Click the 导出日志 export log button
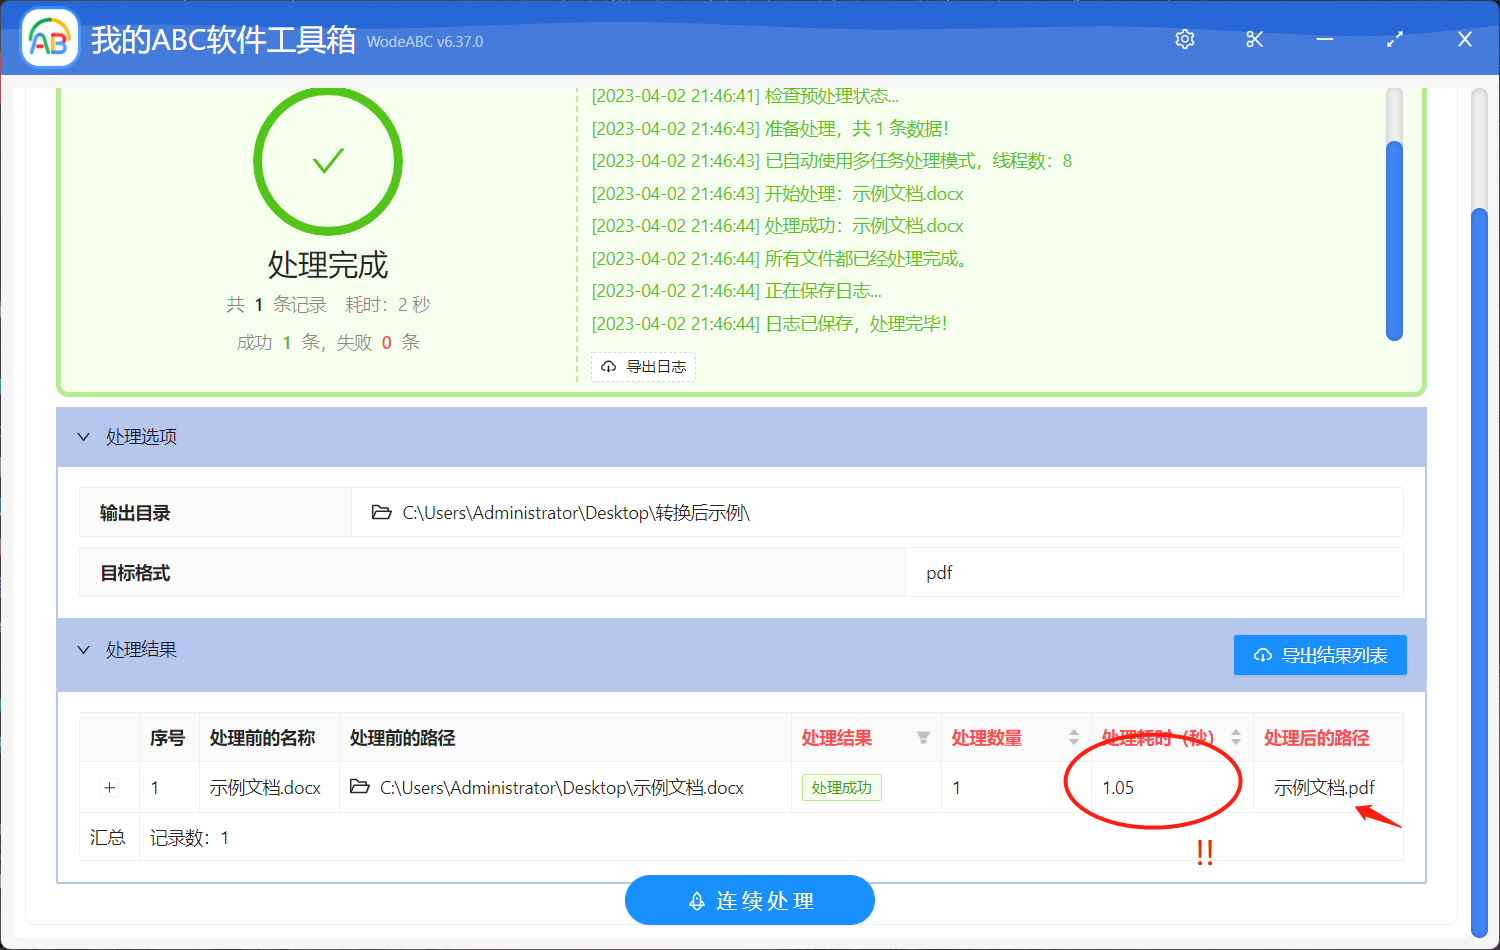The height and width of the screenshot is (950, 1500). tap(643, 367)
